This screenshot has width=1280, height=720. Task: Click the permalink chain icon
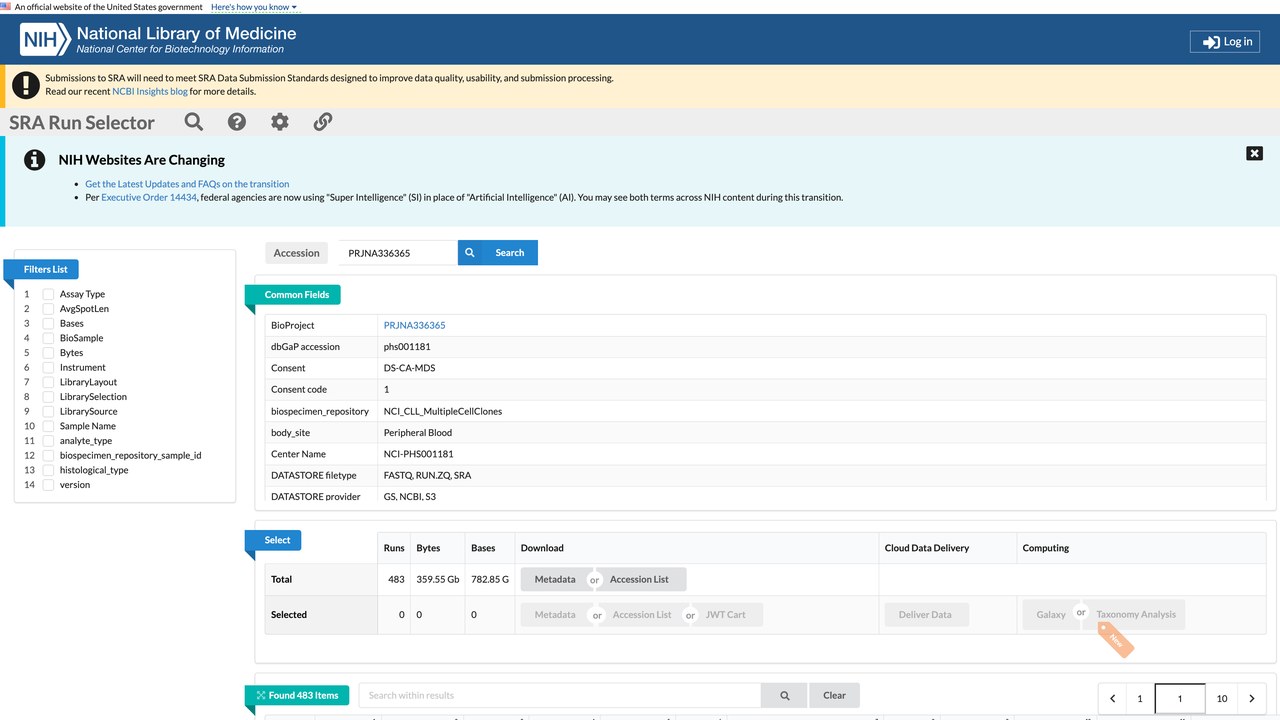(x=323, y=122)
